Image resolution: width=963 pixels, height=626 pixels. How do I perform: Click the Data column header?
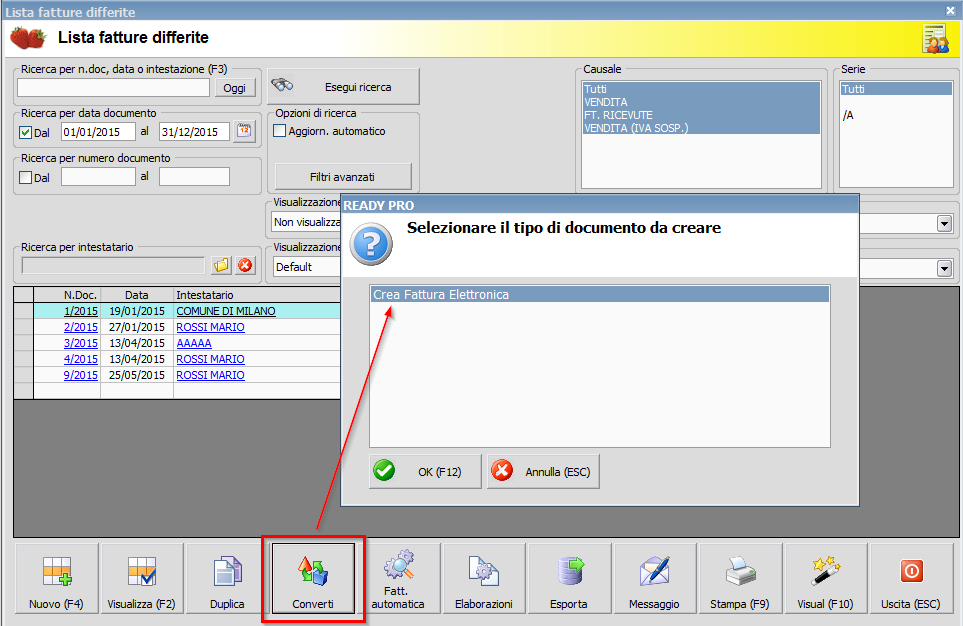tap(137, 295)
